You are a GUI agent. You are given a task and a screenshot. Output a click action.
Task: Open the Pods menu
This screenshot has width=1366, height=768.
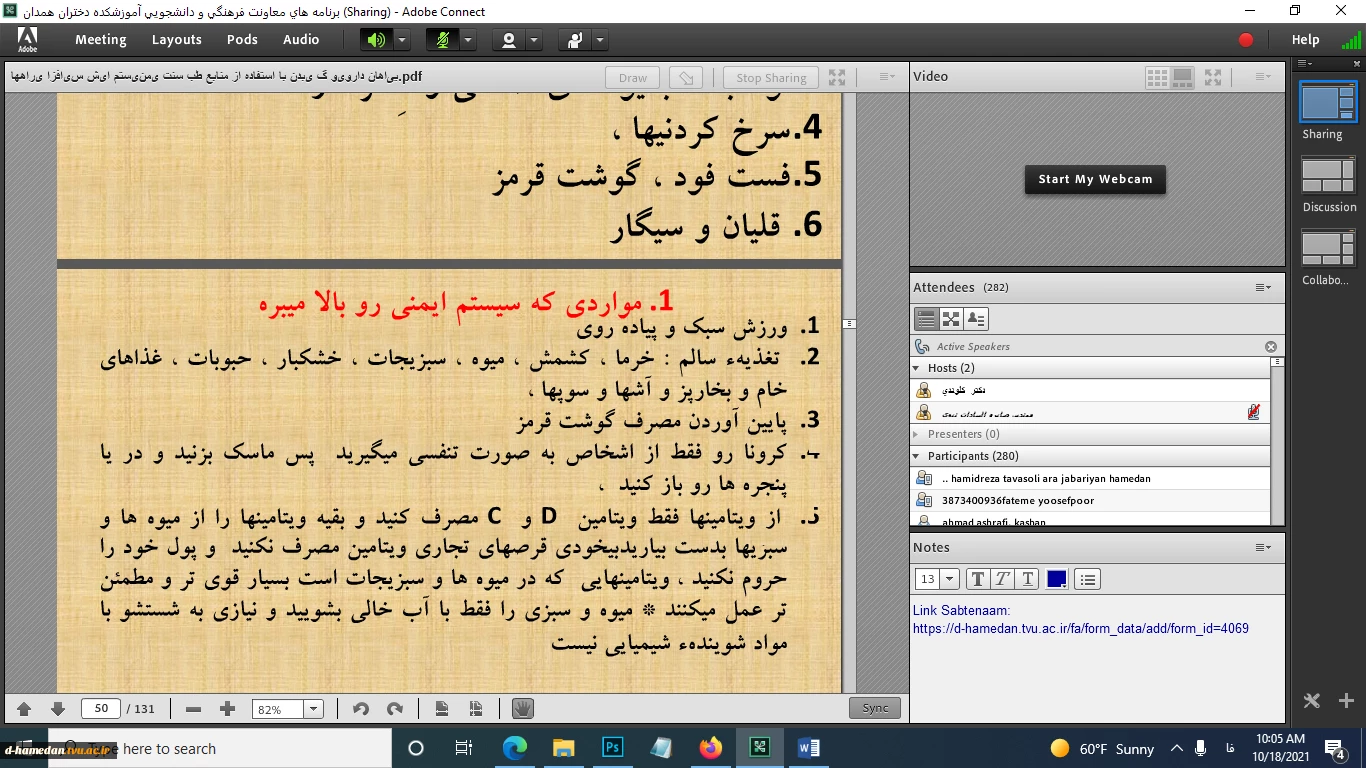(x=242, y=40)
